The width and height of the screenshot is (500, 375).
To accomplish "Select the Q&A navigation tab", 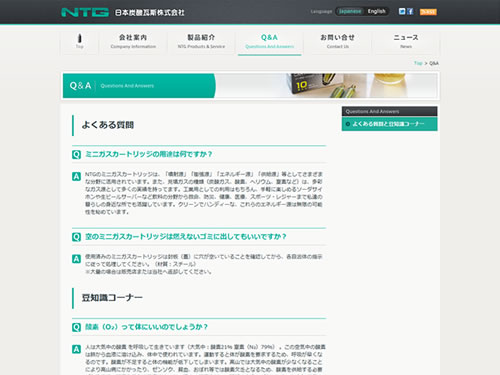I will tap(269, 41).
